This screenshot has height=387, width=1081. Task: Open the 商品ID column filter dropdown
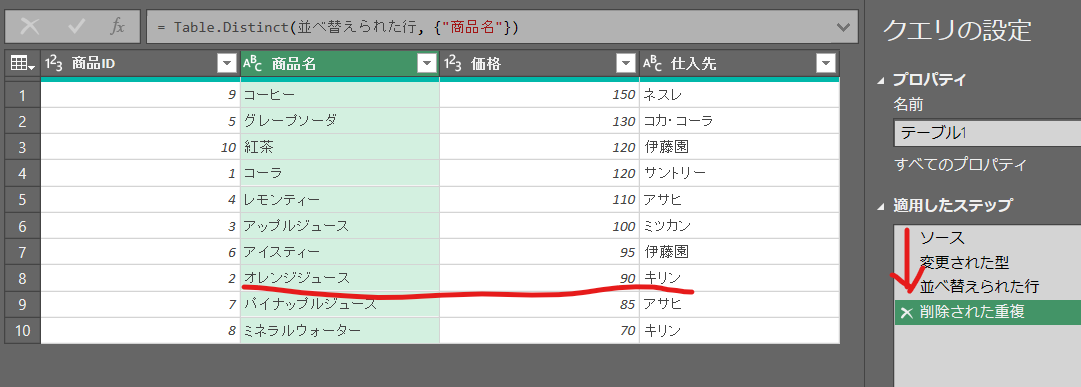click(x=227, y=64)
